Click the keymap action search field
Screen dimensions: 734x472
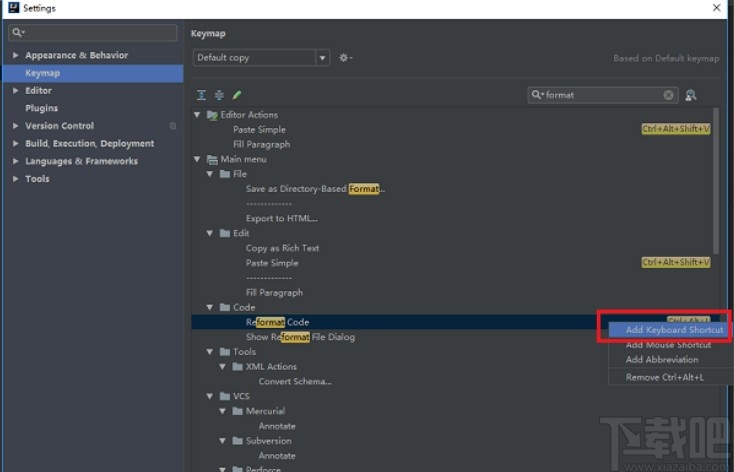[600, 95]
